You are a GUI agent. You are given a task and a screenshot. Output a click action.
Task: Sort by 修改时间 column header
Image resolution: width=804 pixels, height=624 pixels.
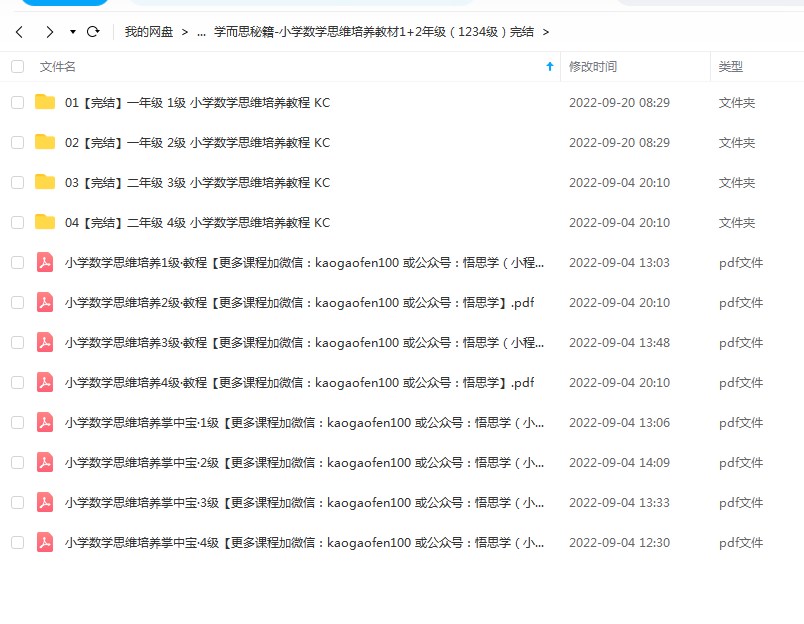(593, 67)
